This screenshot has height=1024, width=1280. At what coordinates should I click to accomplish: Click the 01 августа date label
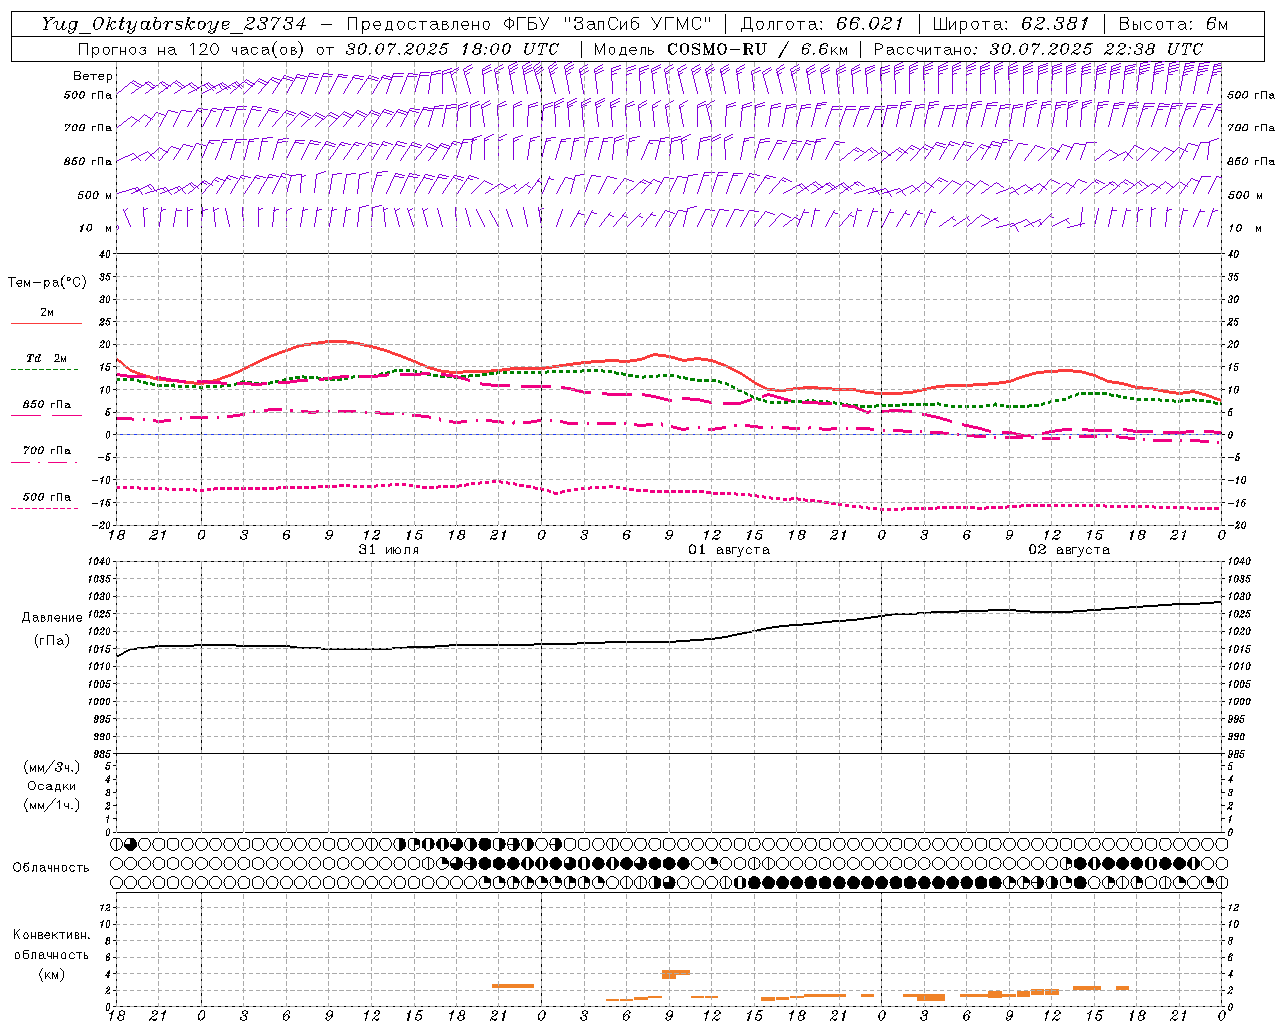coord(729,549)
